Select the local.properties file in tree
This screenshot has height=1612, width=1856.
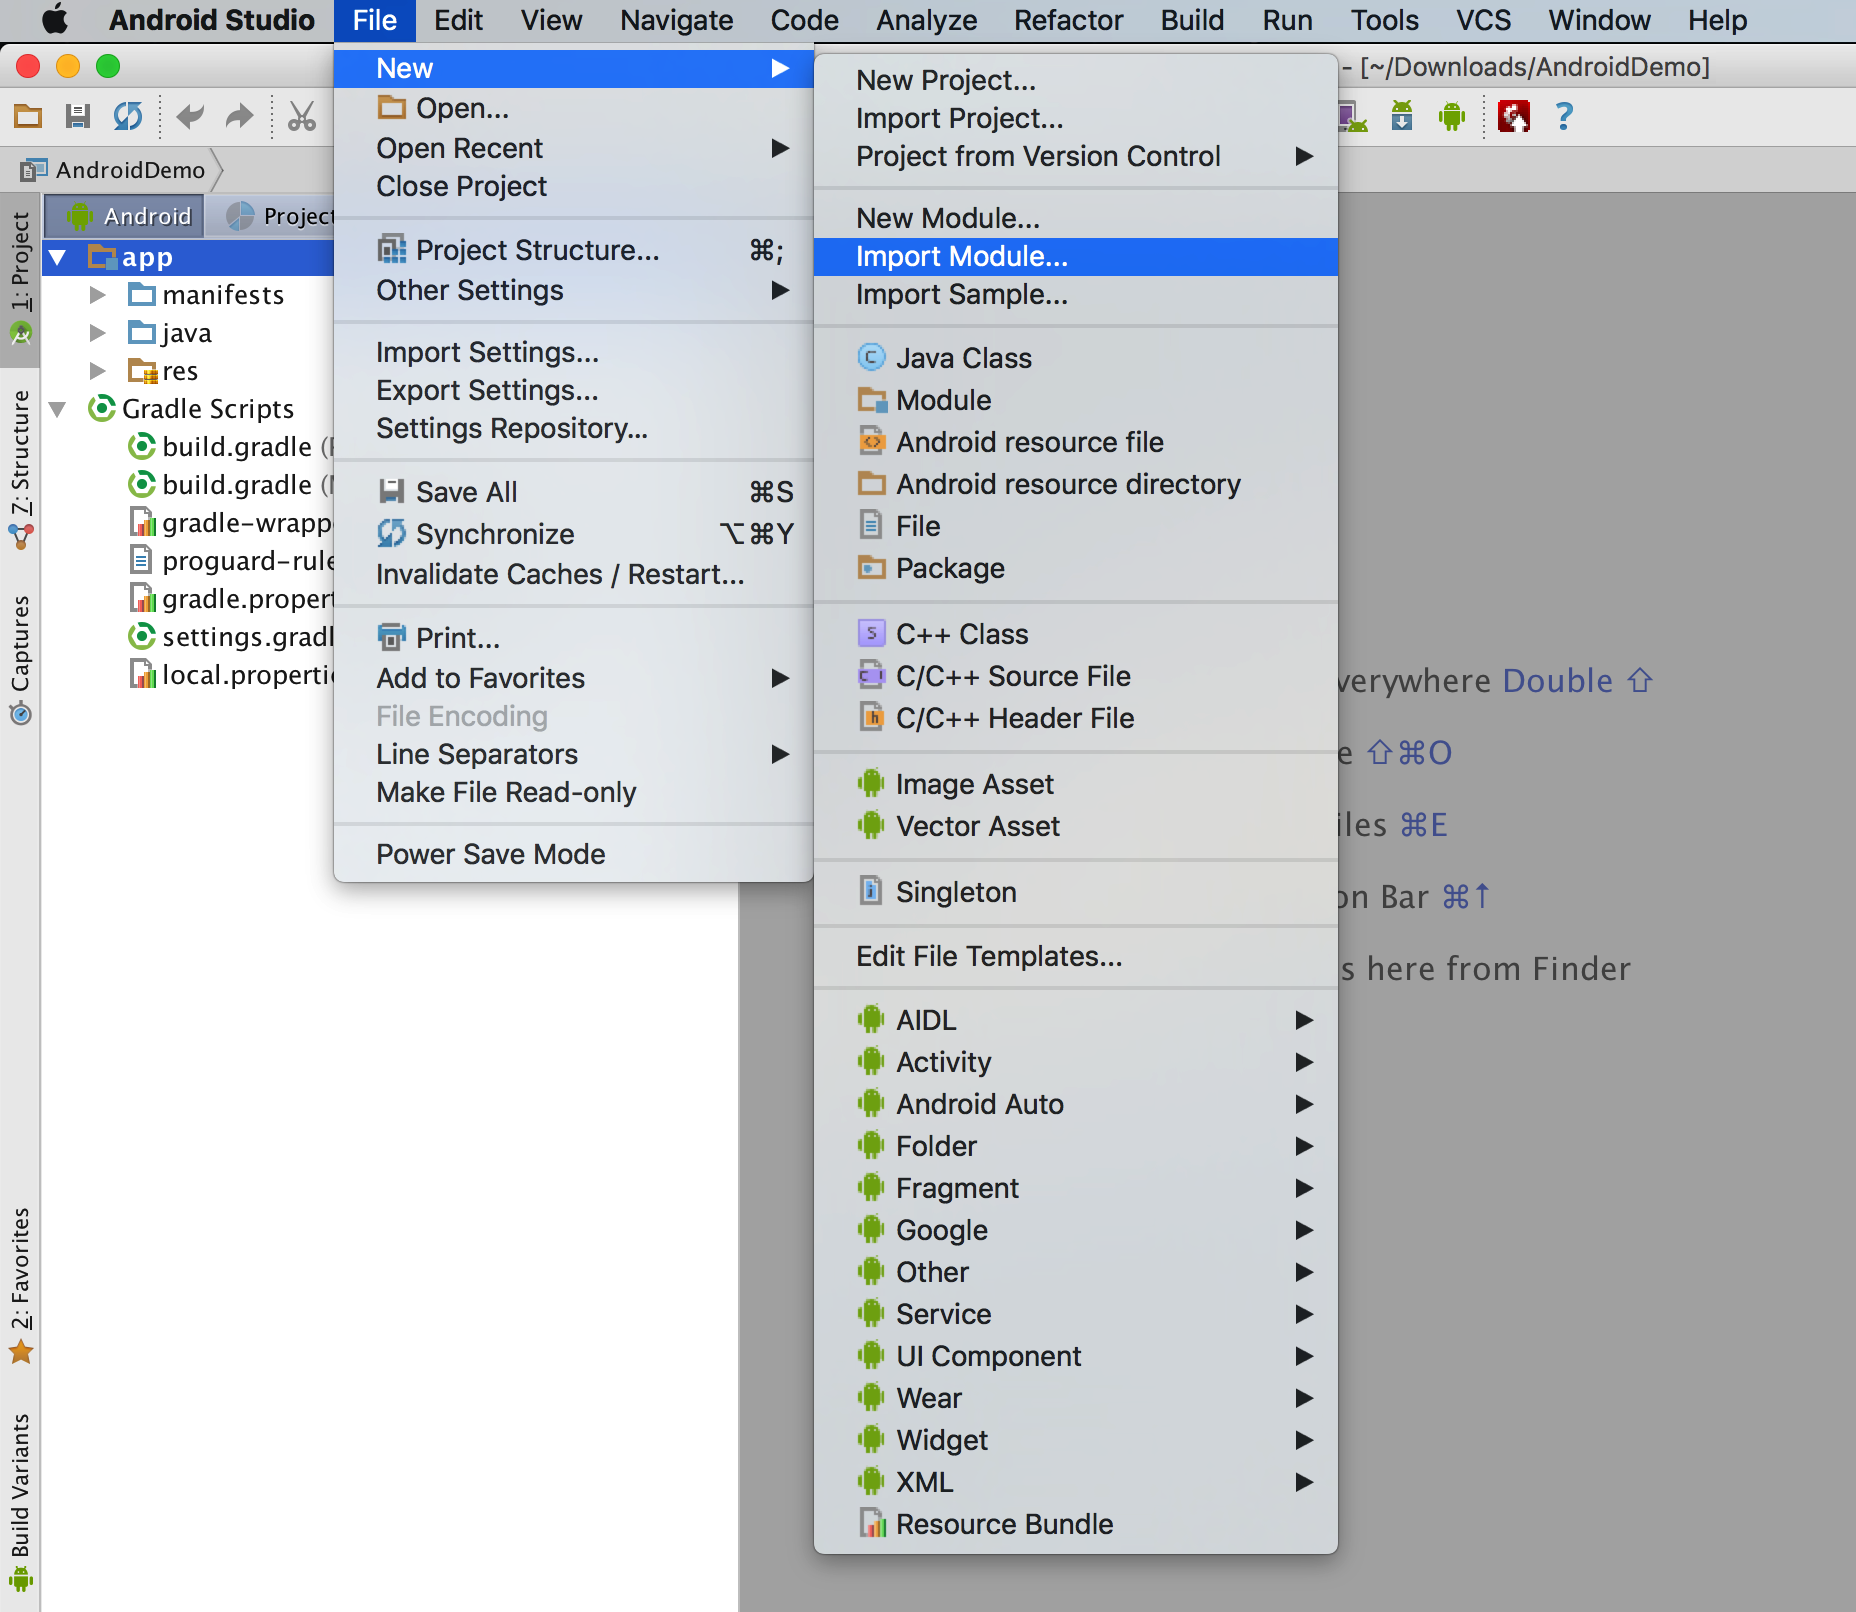(232, 675)
